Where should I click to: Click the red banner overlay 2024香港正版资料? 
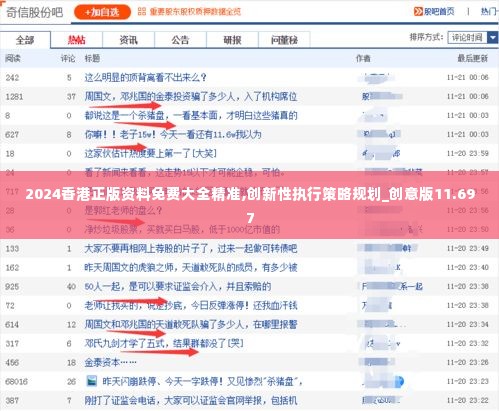point(249,205)
